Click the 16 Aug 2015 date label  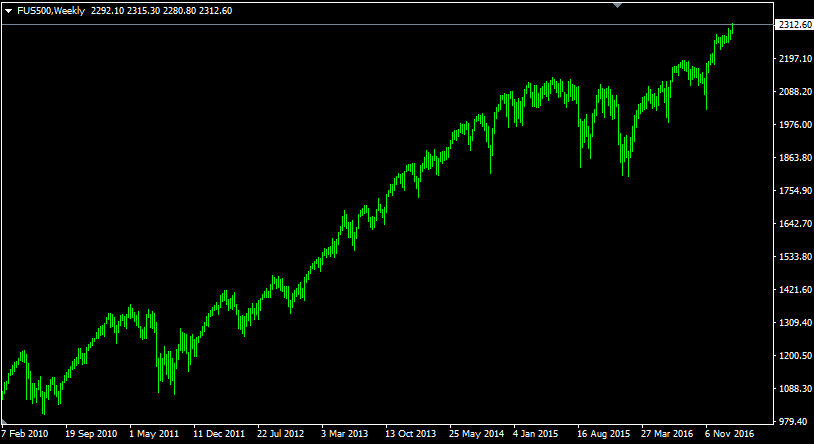[x=603, y=434]
